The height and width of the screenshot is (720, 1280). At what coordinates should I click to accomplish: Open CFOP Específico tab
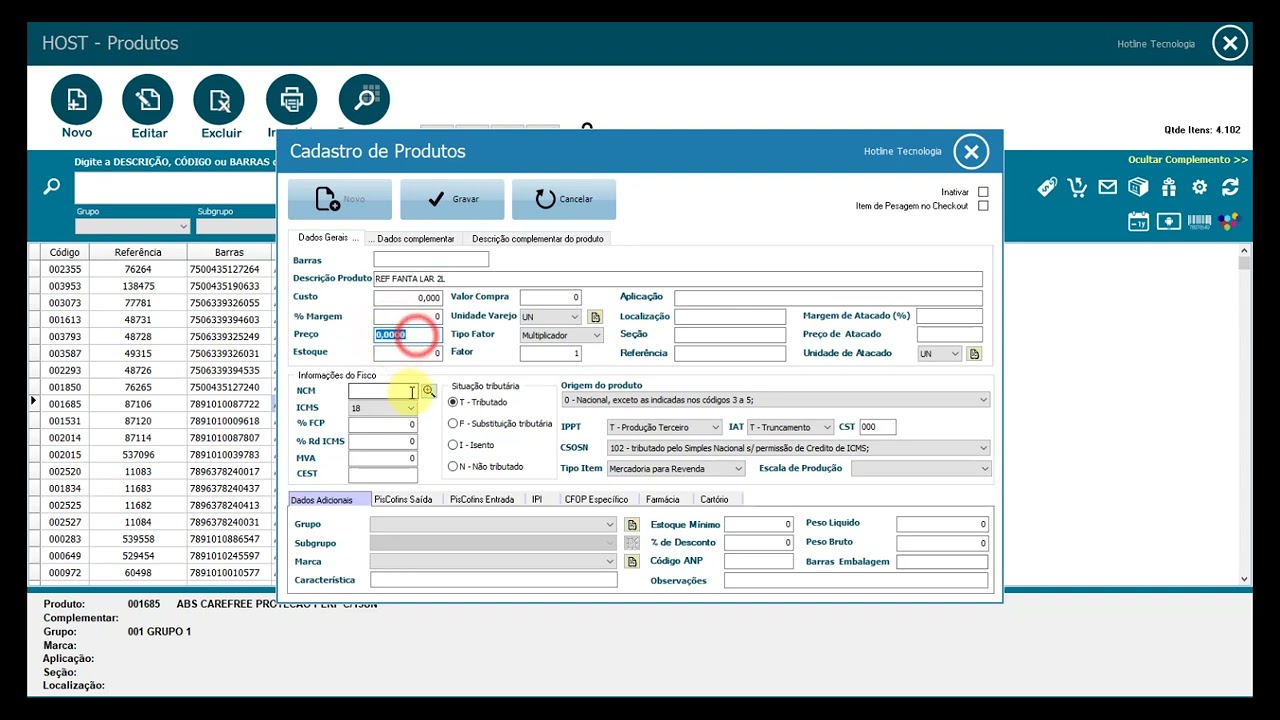click(596, 499)
